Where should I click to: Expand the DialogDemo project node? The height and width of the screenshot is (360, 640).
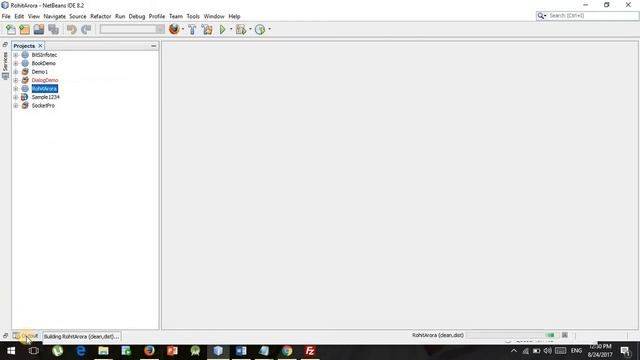click(16, 80)
